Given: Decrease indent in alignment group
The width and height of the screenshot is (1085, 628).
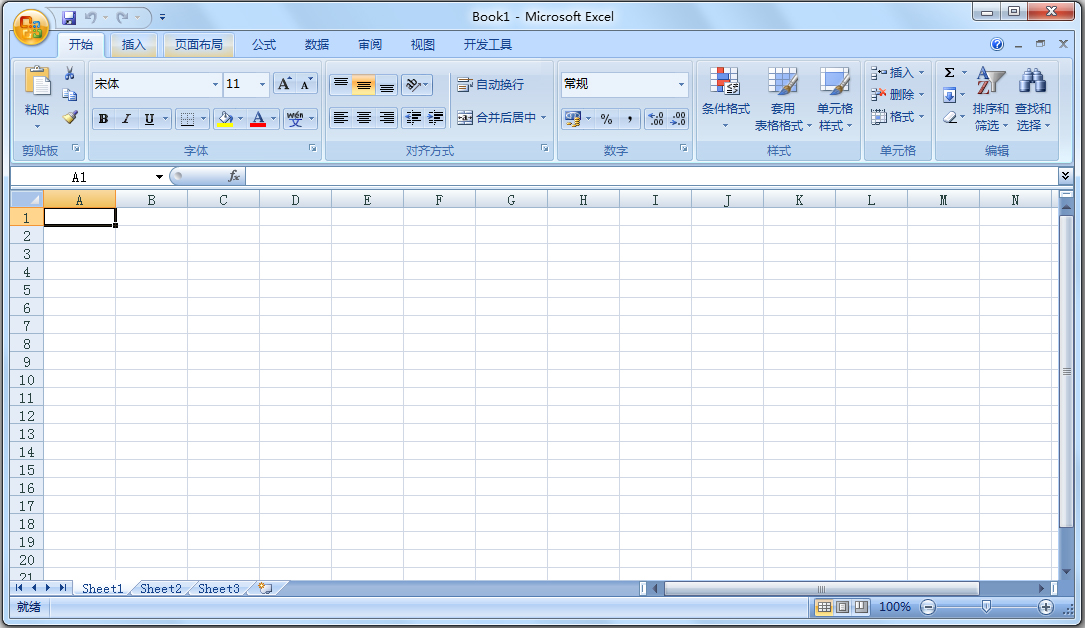Looking at the screenshot, I should tap(413, 118).
